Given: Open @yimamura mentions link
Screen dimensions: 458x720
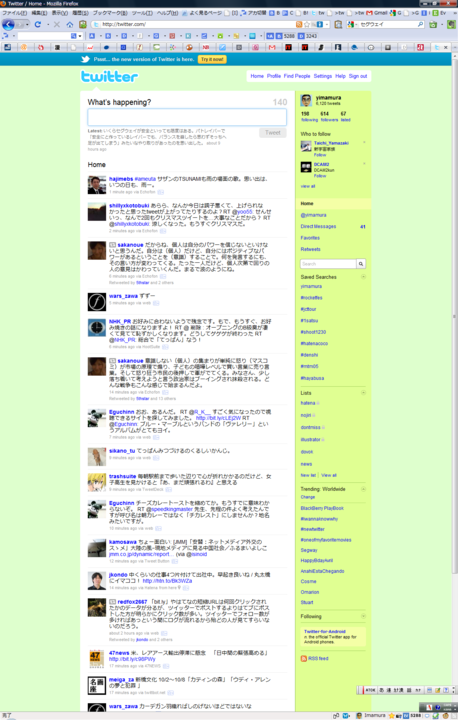Looking at the screenshot, I should [314, 215].
